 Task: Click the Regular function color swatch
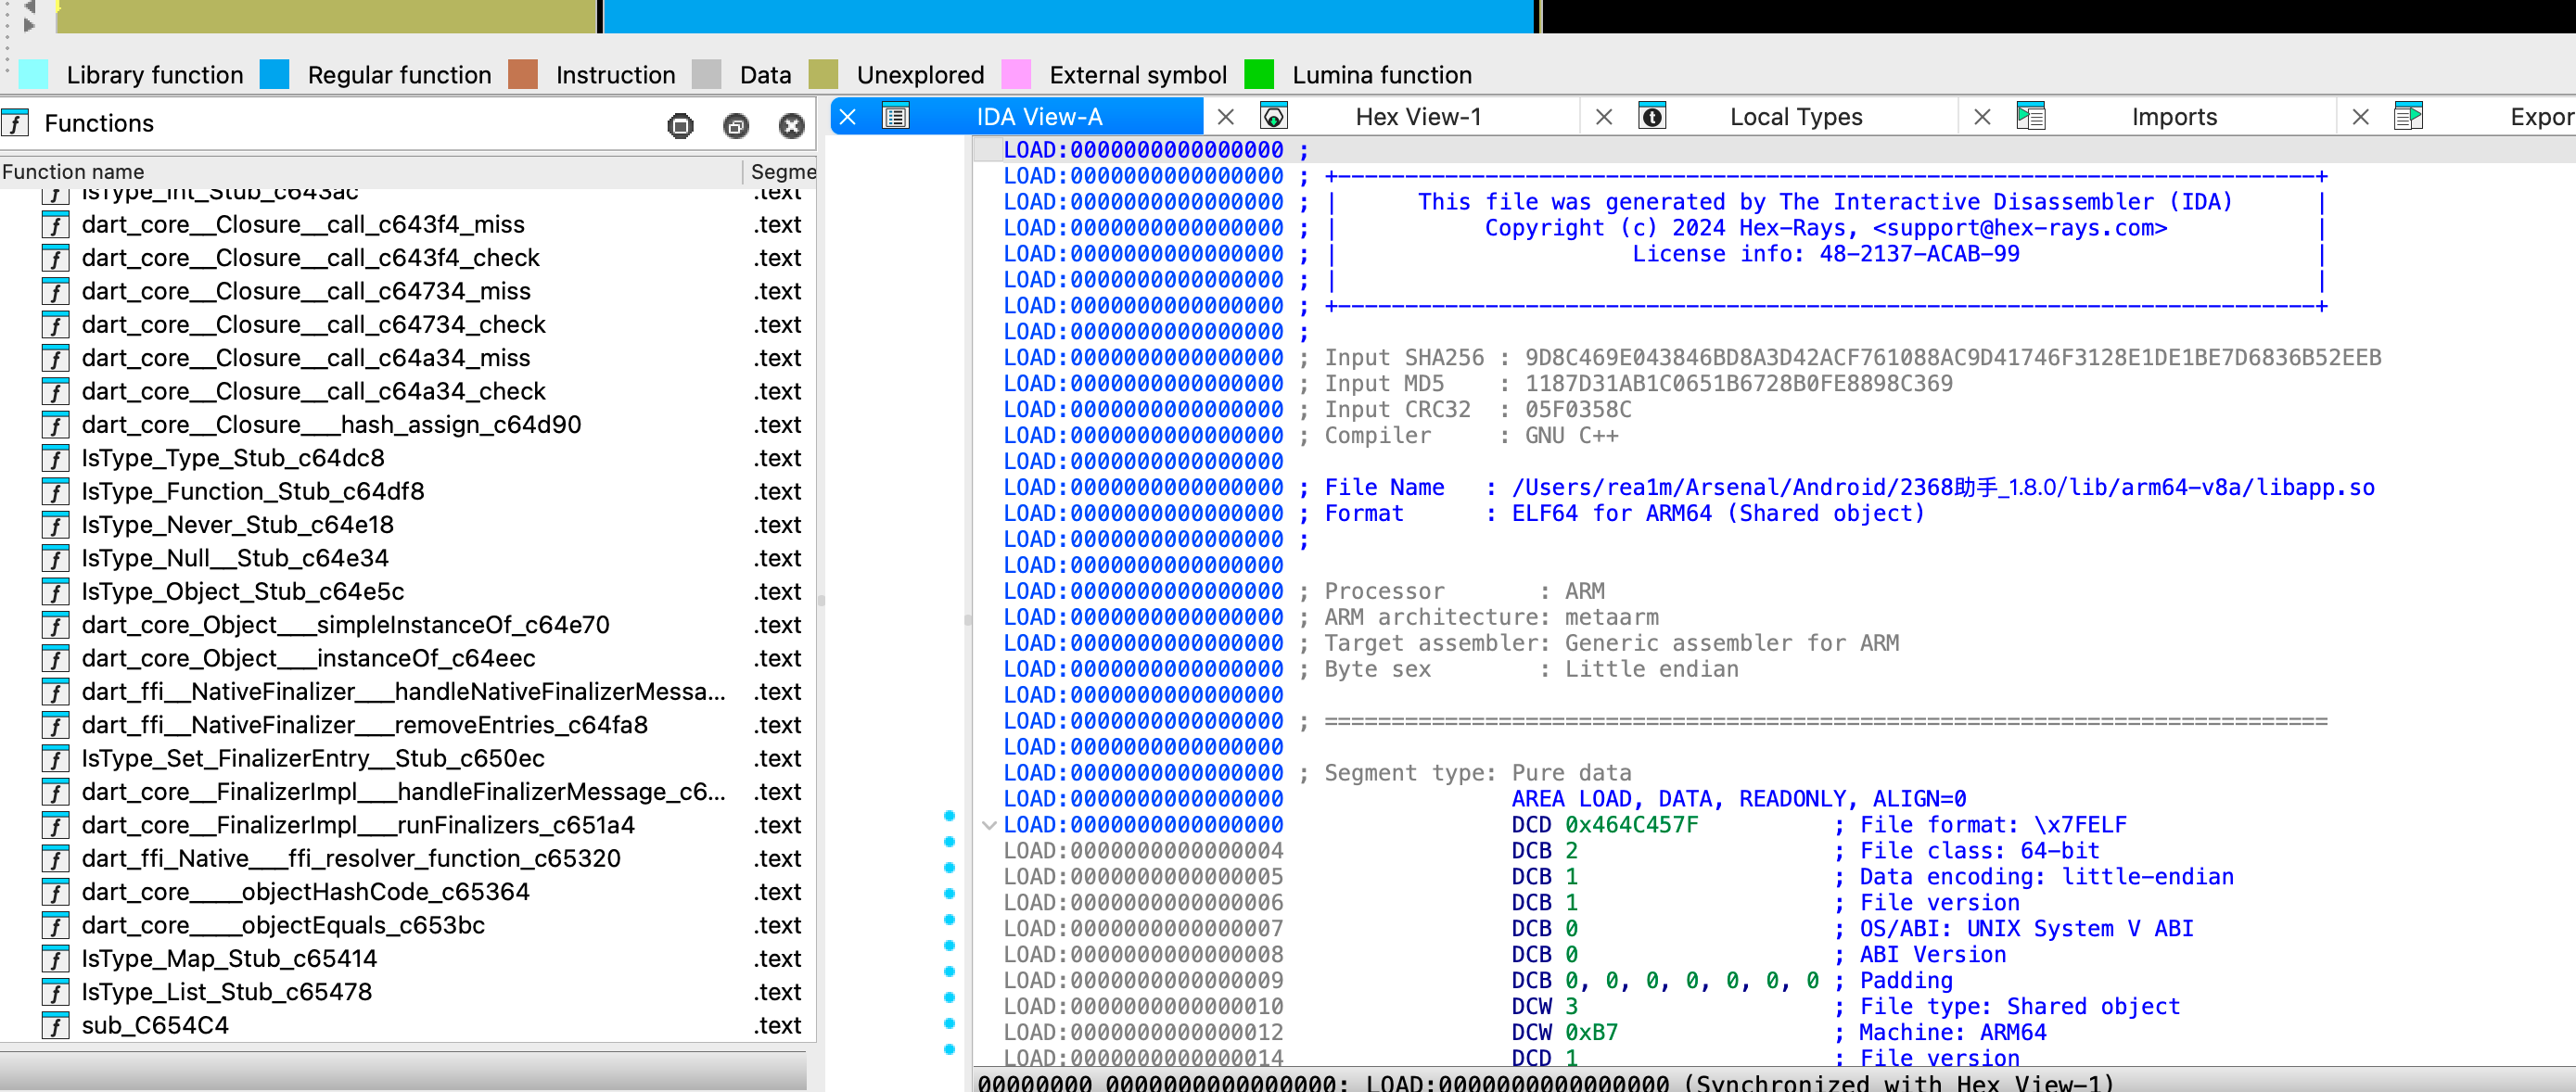click(274, 74)
